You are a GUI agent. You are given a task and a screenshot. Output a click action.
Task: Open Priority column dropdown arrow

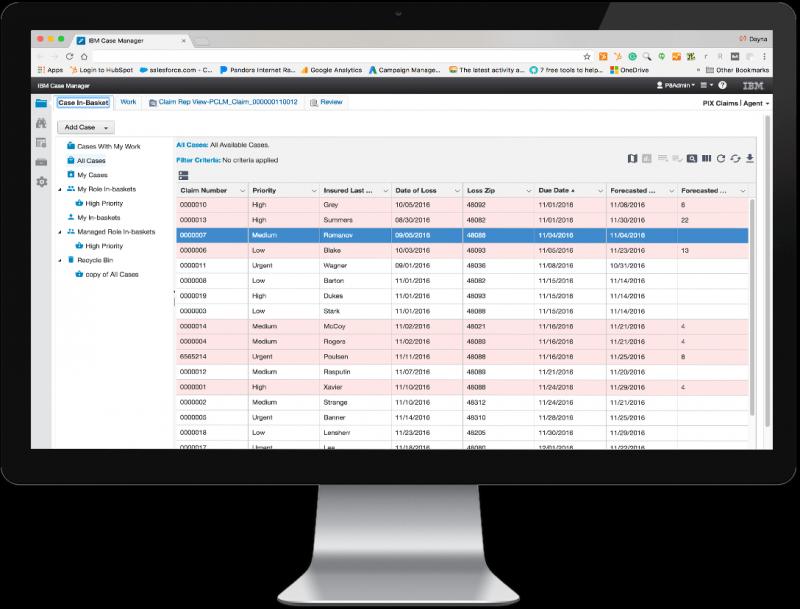click(314, 191)
